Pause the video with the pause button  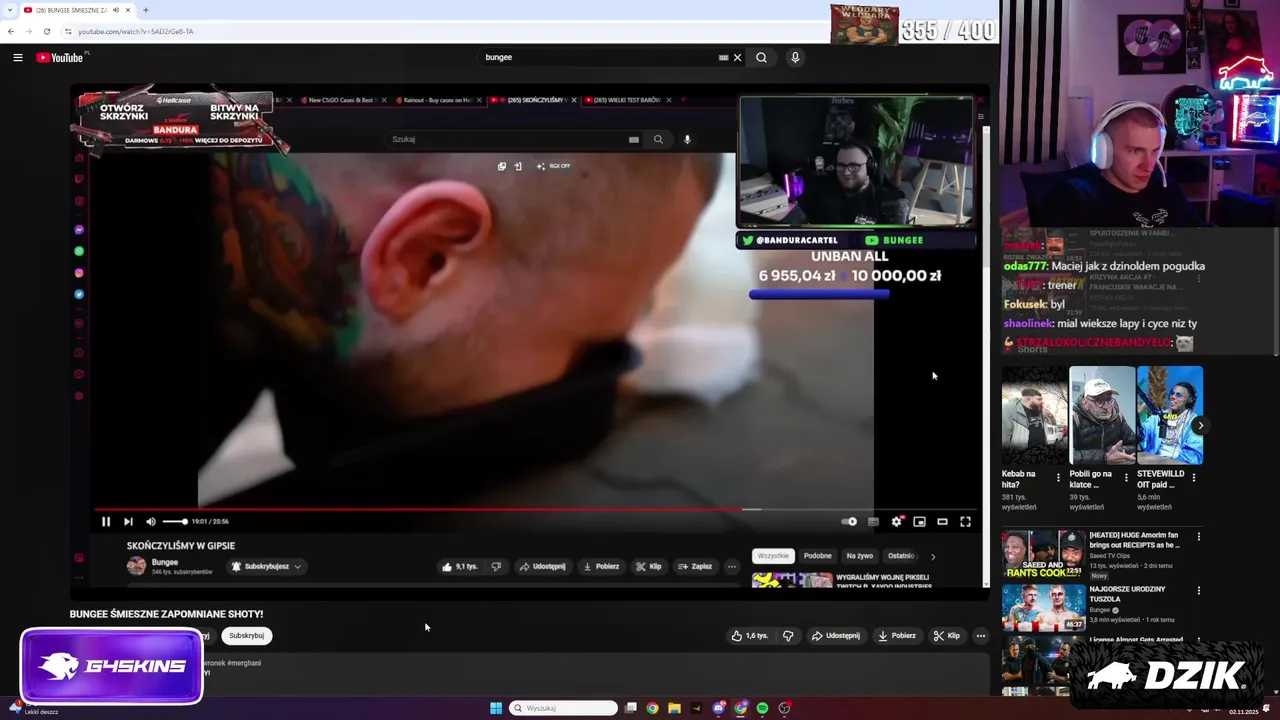pyautogui.click(x=105, y=521)
